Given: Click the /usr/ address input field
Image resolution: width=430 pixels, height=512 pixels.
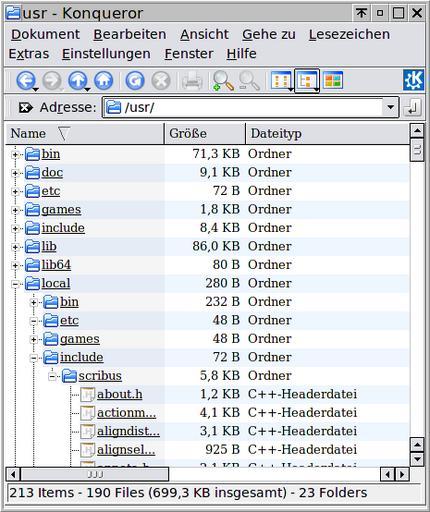Looking at the screenshot, I should click(x=250, y=108).
